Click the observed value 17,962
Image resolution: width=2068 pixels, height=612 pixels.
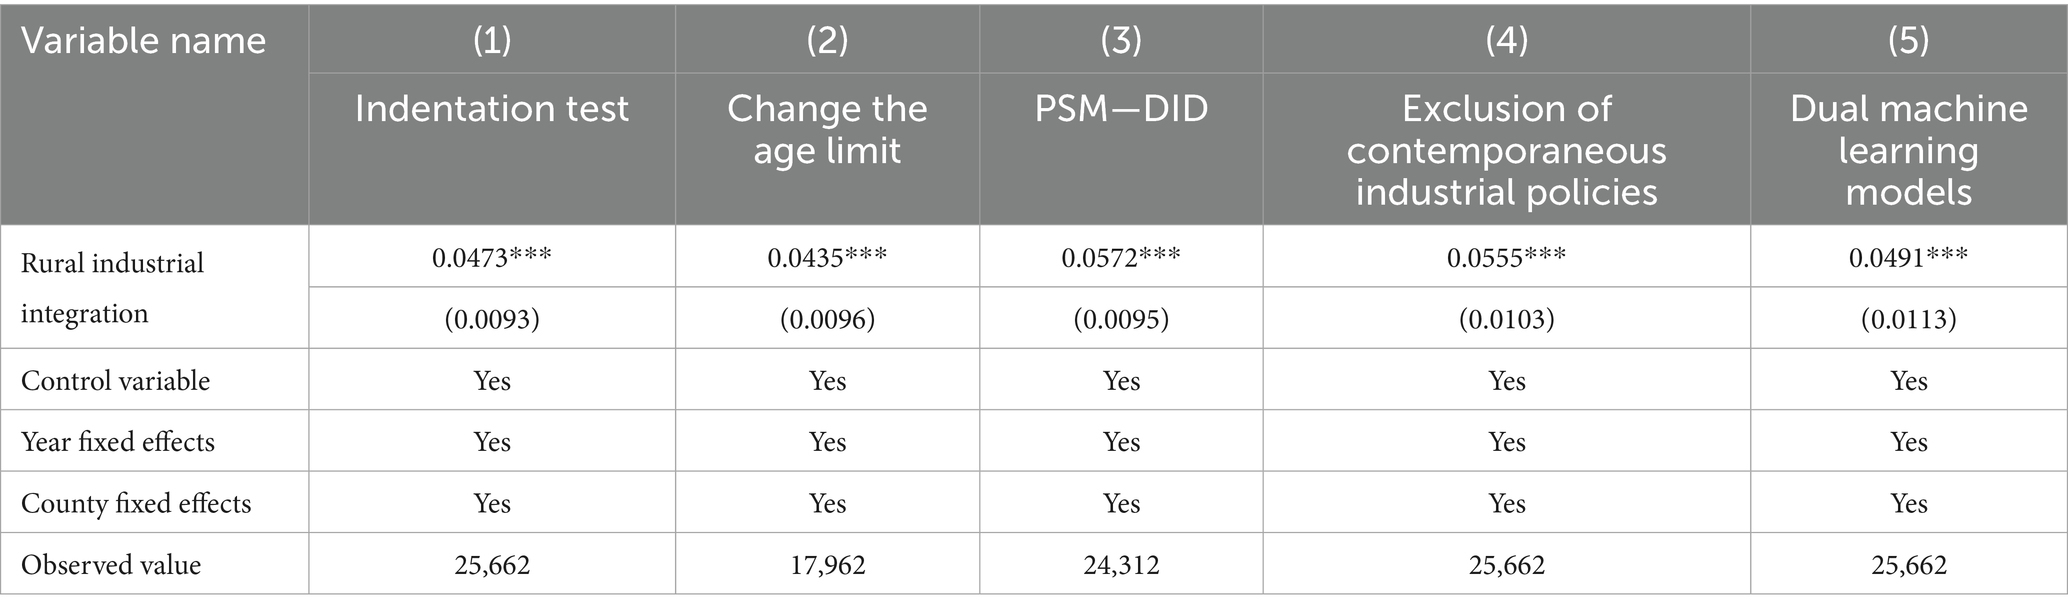[827, 565]
